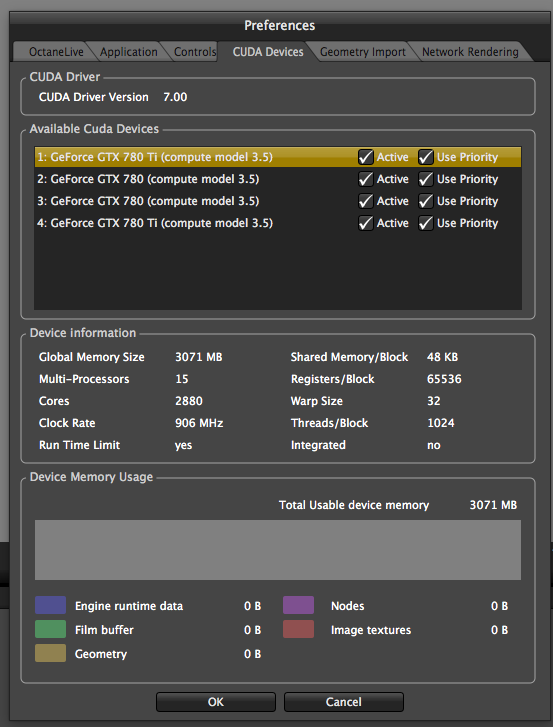This screenshot has width=553, height=727.
Task: Toggle Active for device 4 GTX 780 Ti
Action: pos(366,223)
